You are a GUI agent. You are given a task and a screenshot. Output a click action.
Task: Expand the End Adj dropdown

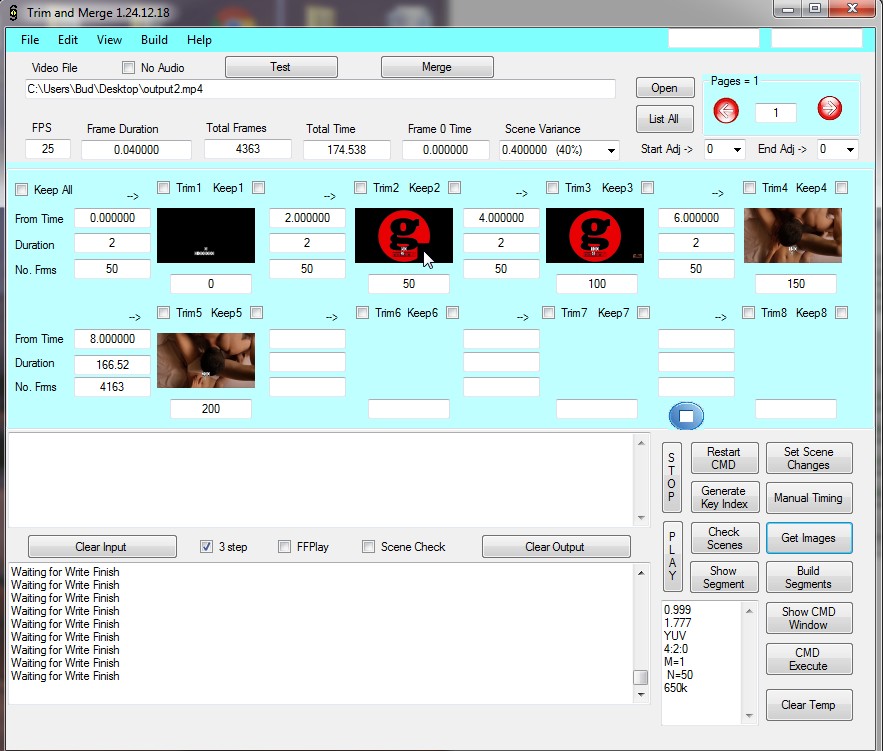tap(850, 149)
